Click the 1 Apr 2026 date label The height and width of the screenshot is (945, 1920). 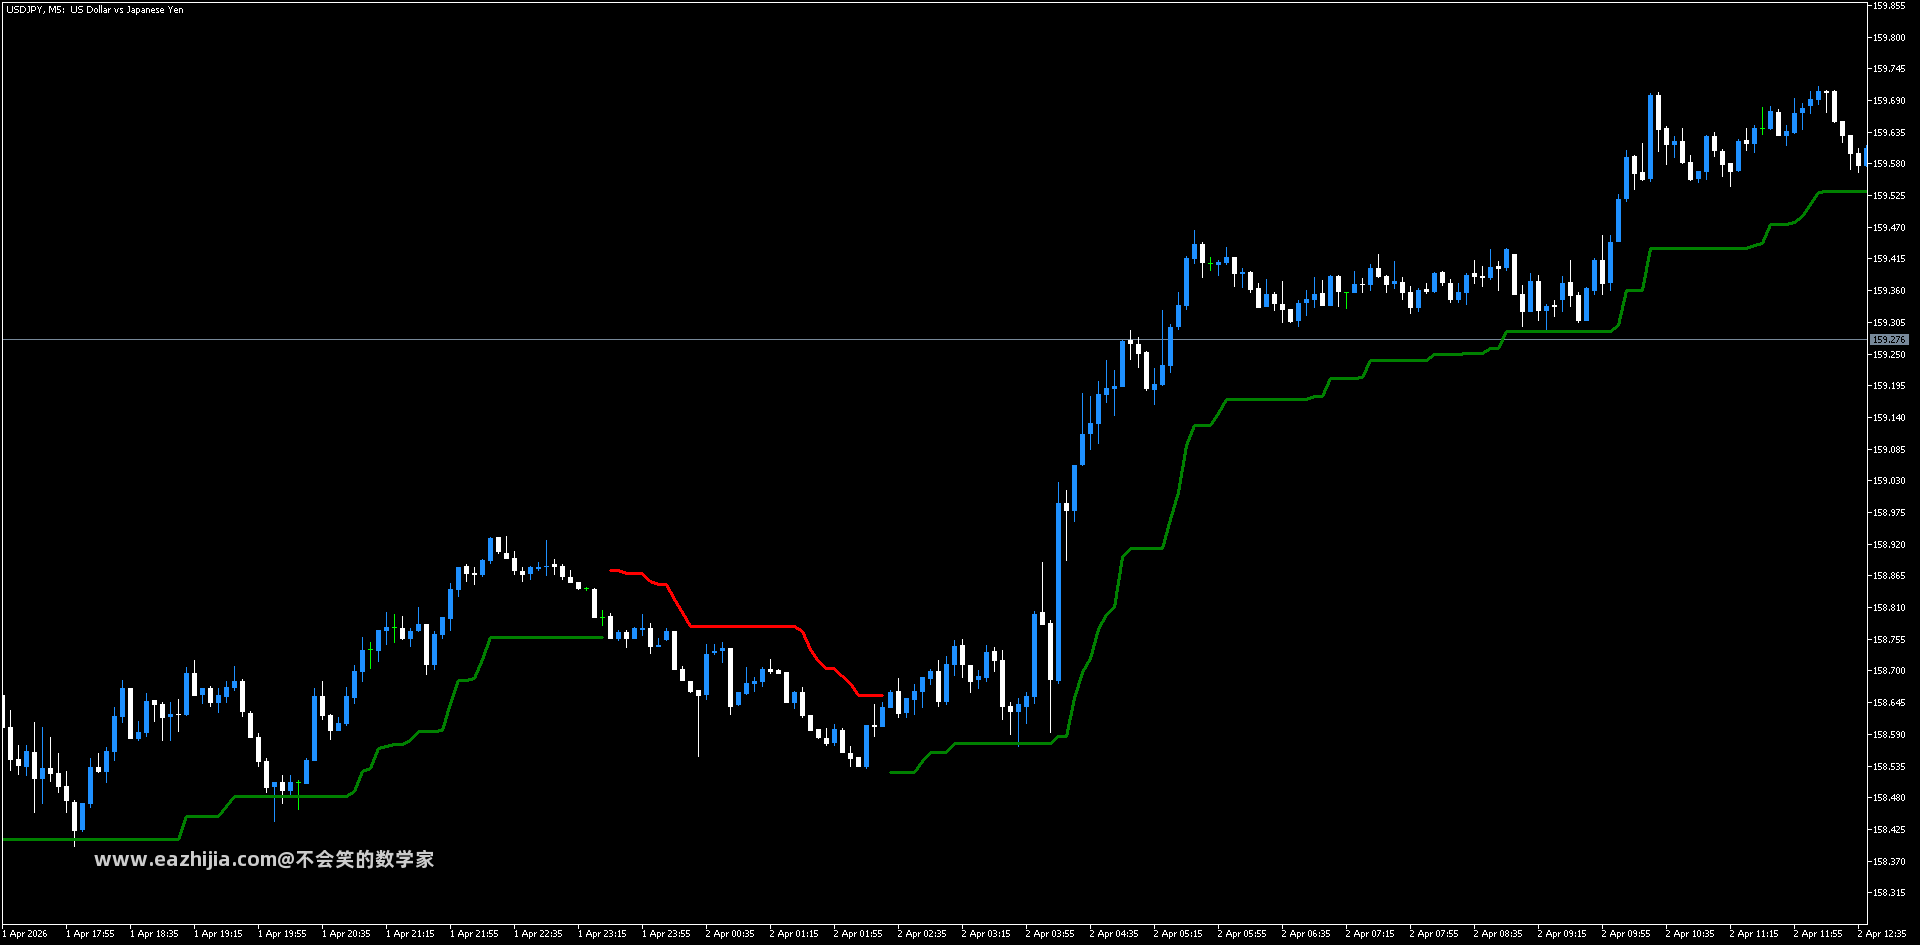(x=25, y=934)
